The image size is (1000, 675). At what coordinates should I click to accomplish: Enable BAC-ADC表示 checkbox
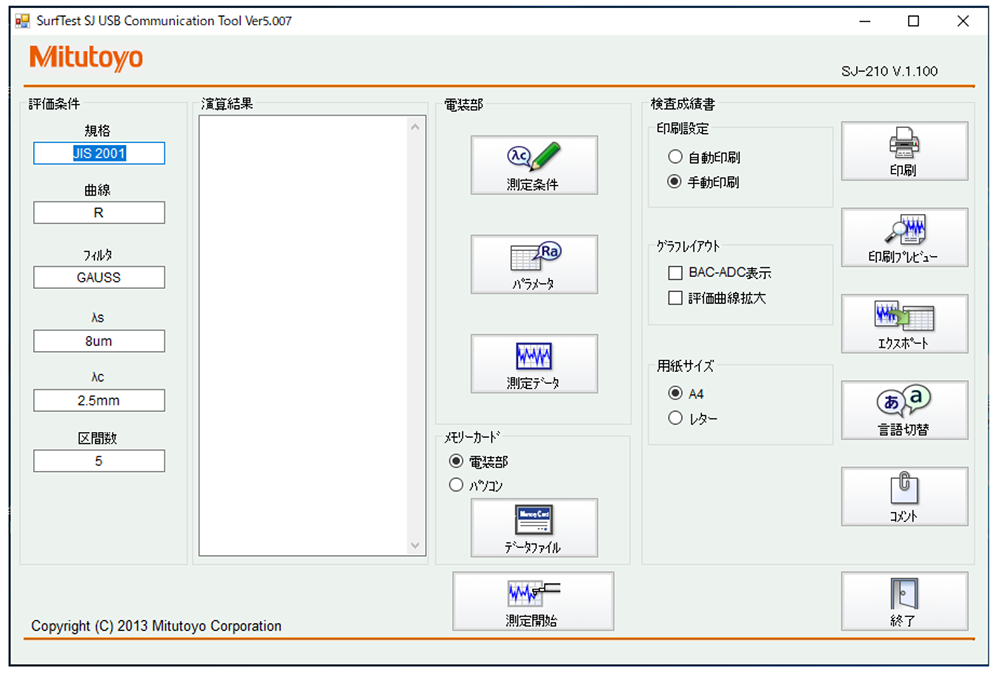(x=676, y=272)
